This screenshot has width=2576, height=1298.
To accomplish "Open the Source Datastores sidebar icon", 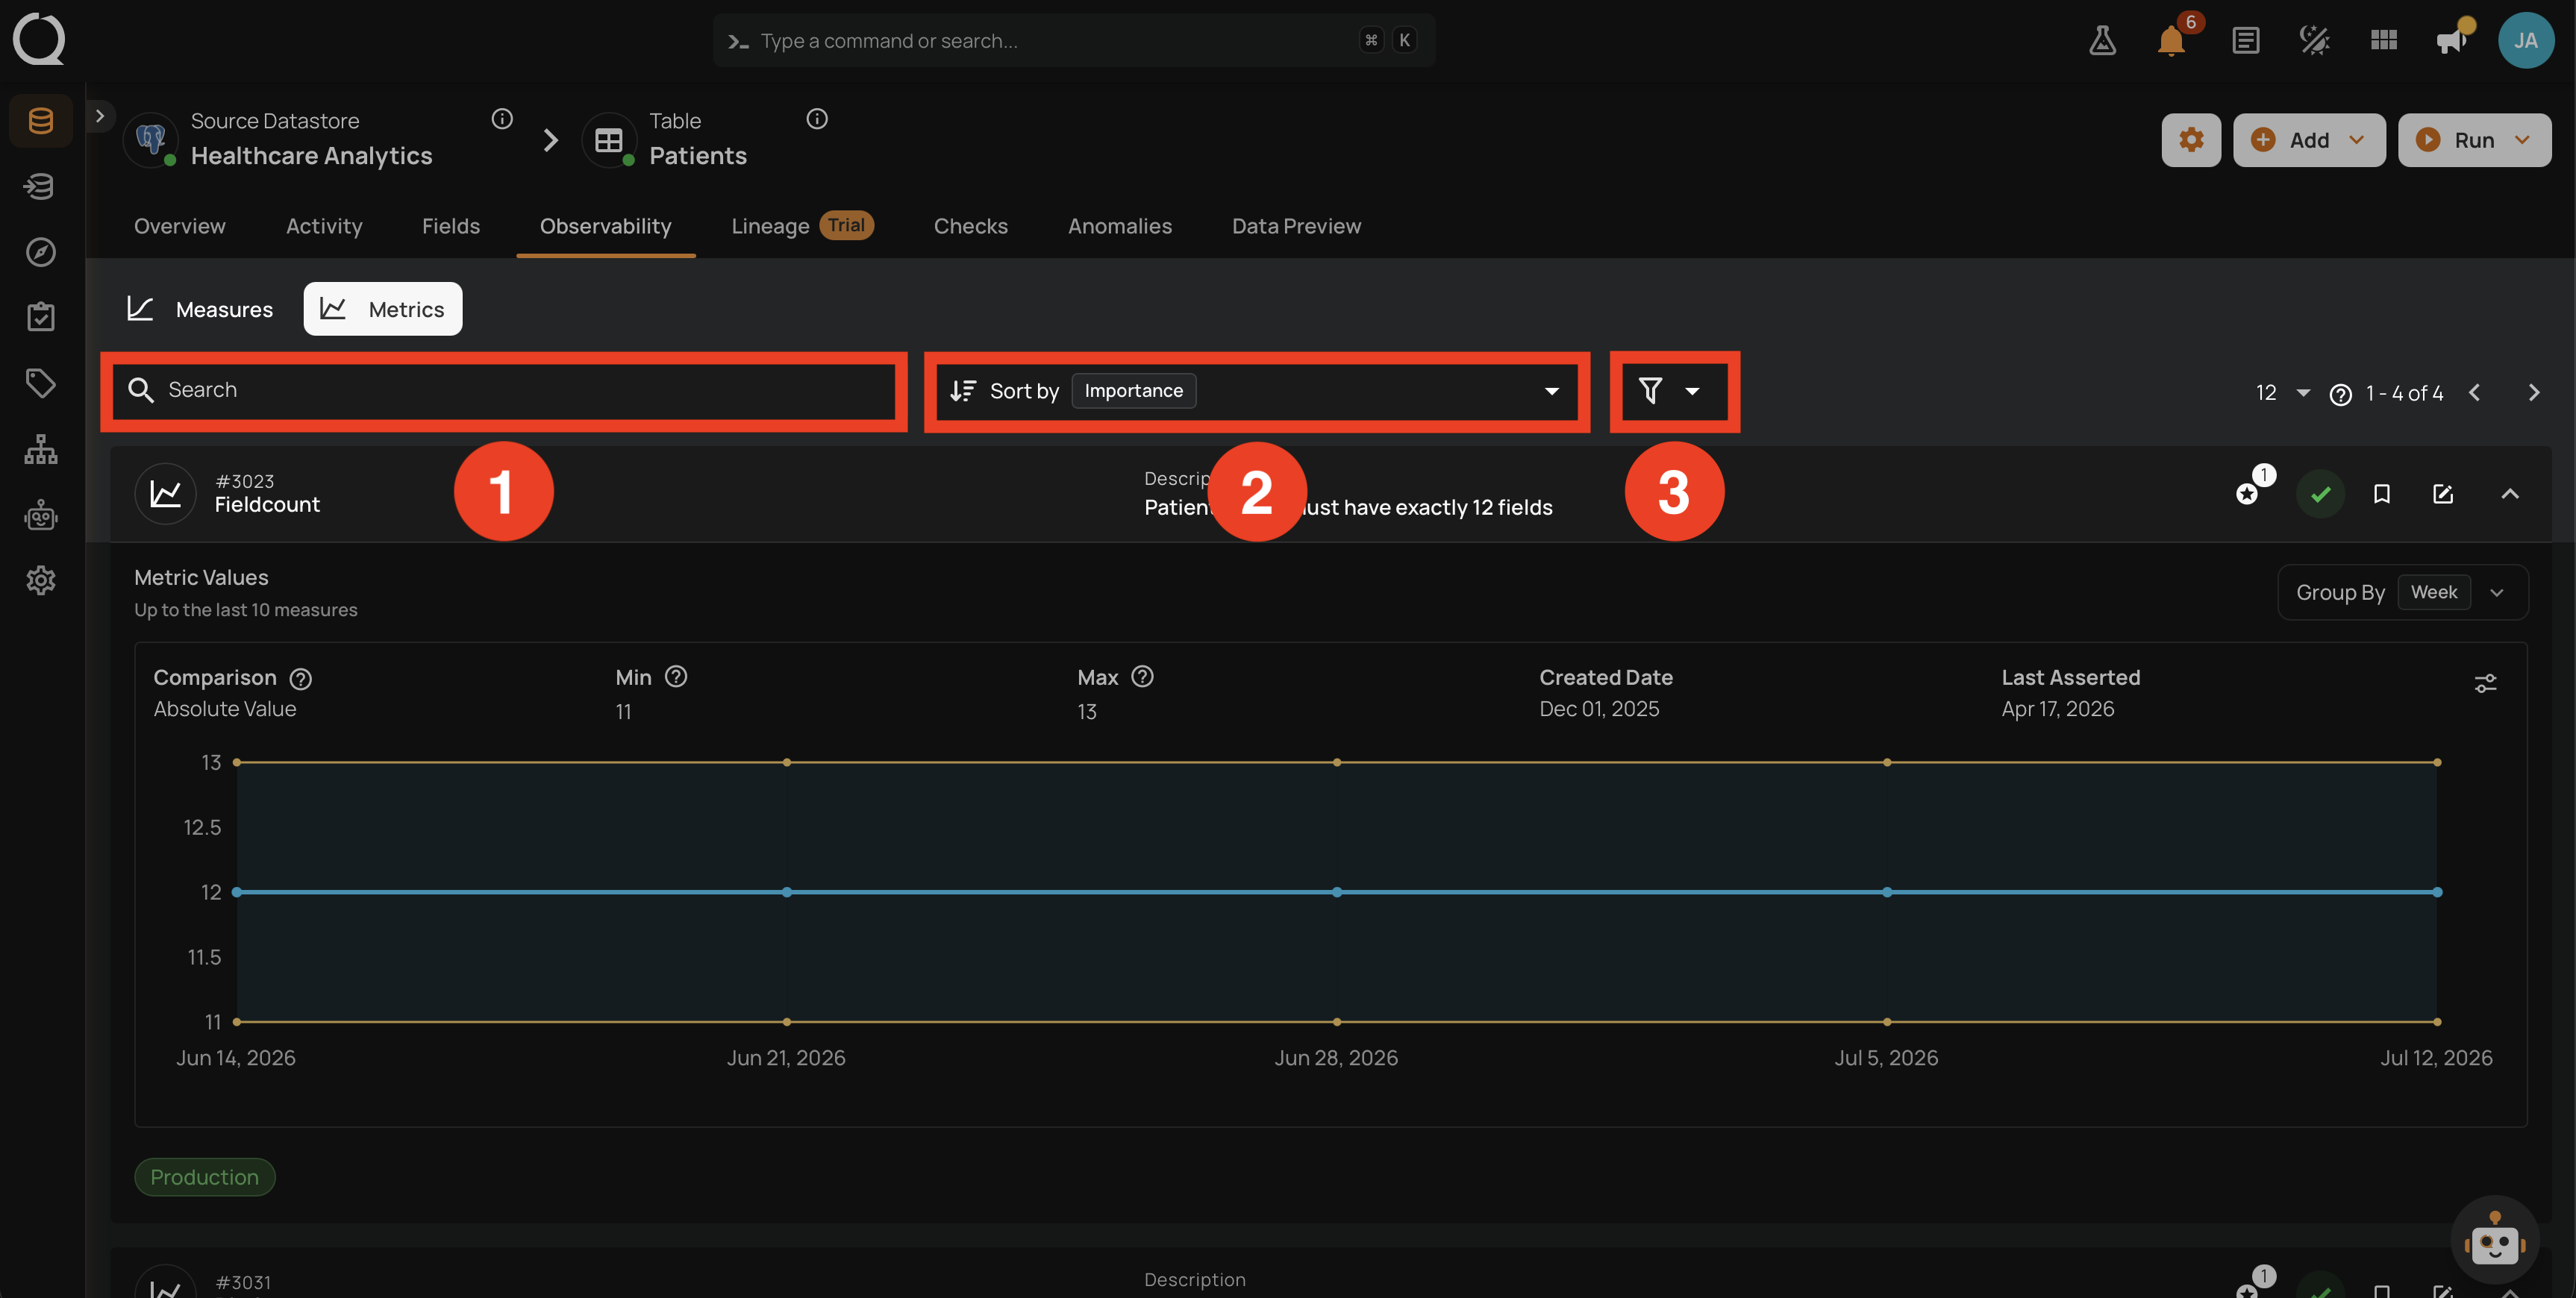I will pyautogui.click(x=41, y=121).
